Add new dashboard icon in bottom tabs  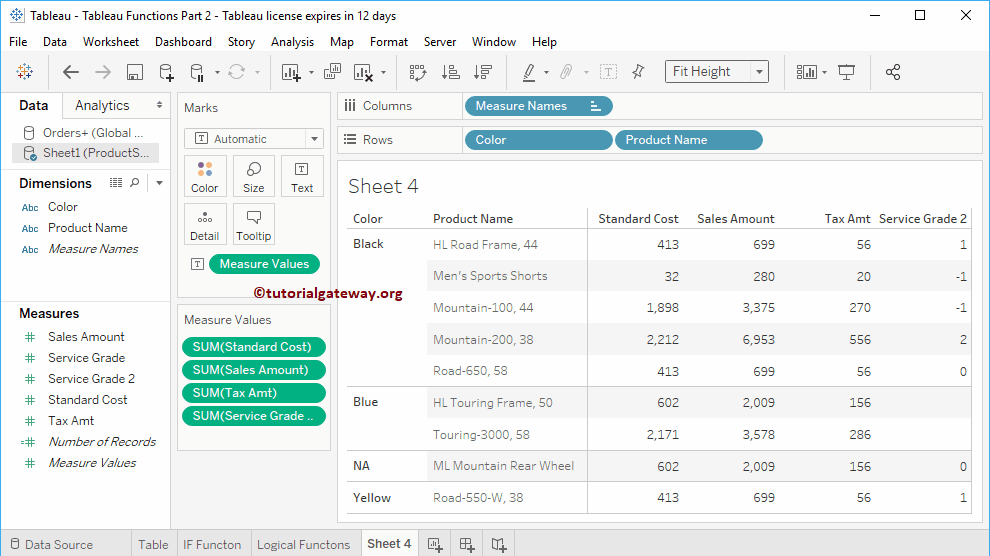[467, 545]
